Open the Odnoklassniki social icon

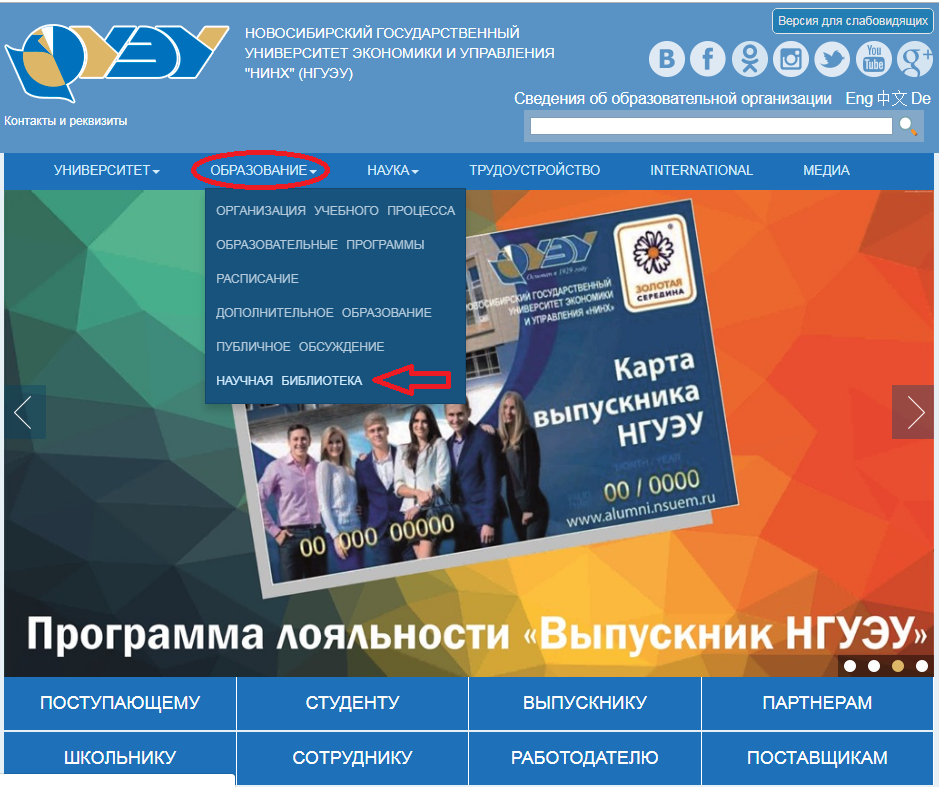[x=749, y=59]
